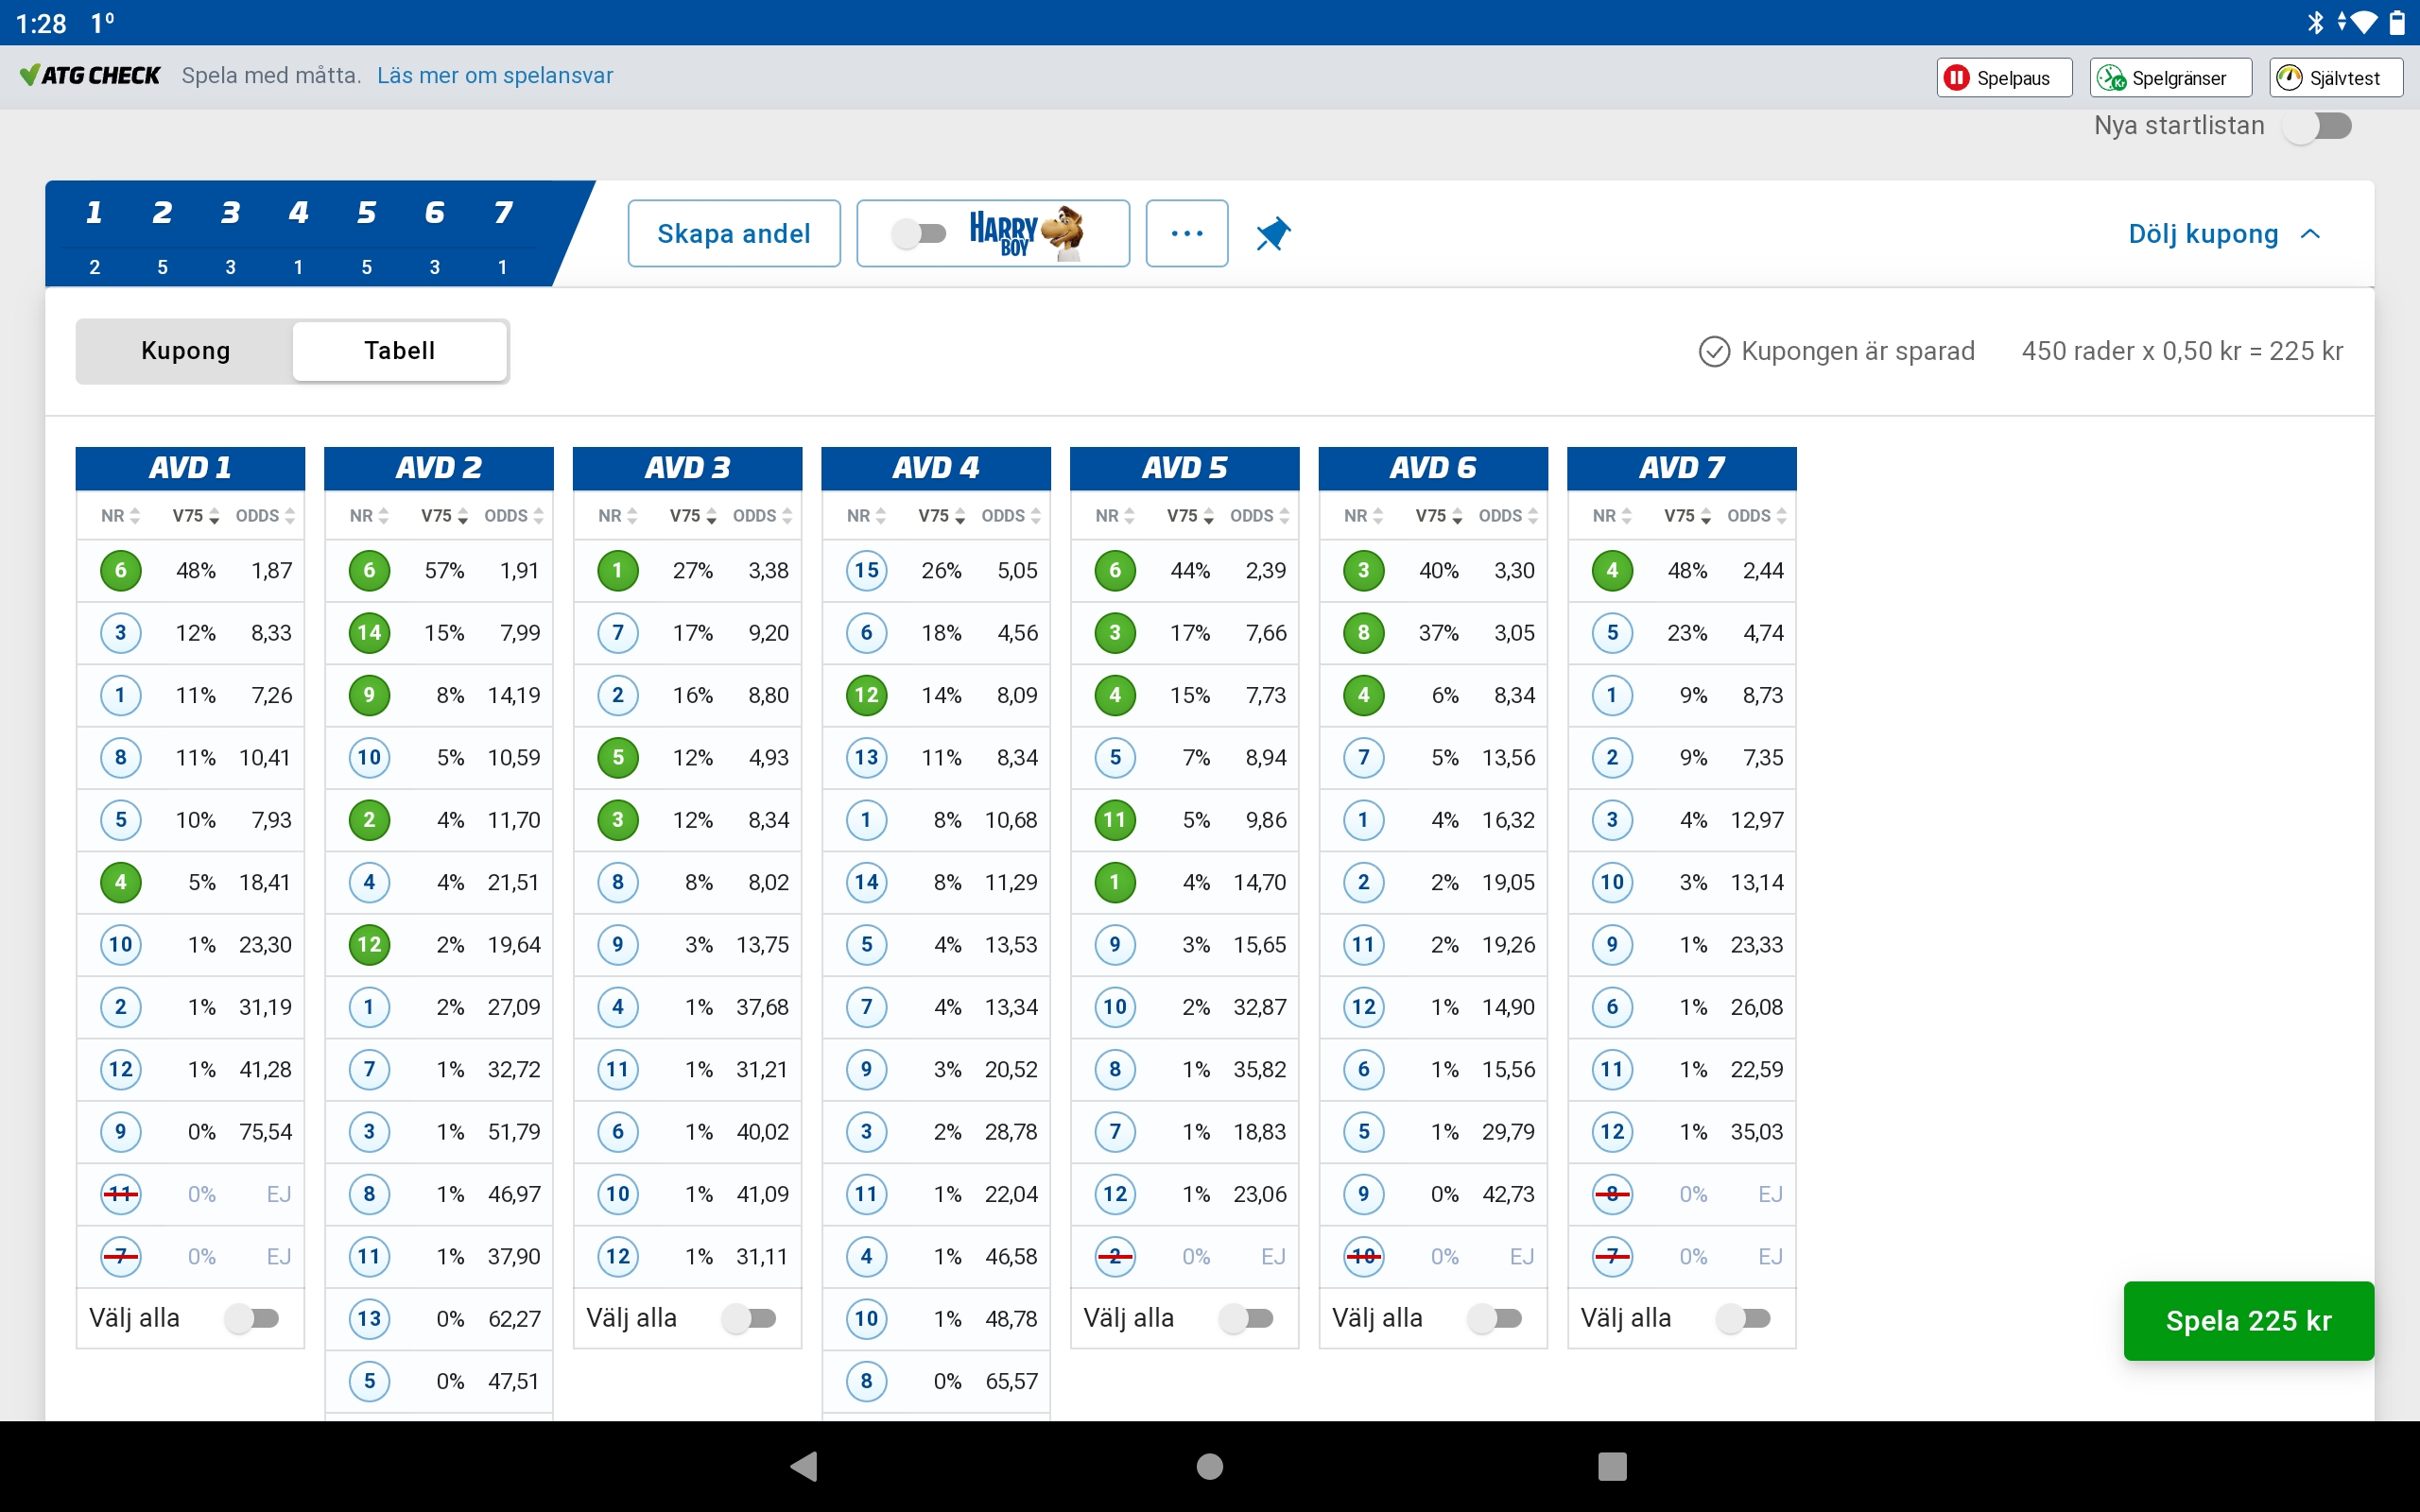
Task: Deselect horse 14 in AVD 2
Action: 369,633
